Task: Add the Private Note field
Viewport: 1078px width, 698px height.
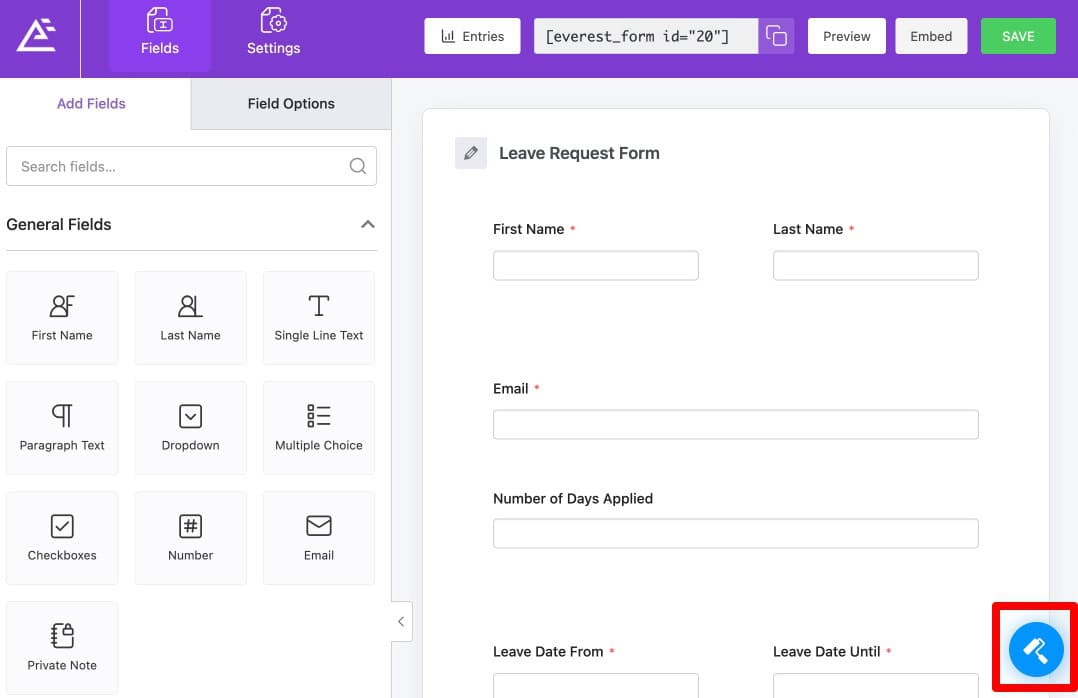Action: (62, 648)
